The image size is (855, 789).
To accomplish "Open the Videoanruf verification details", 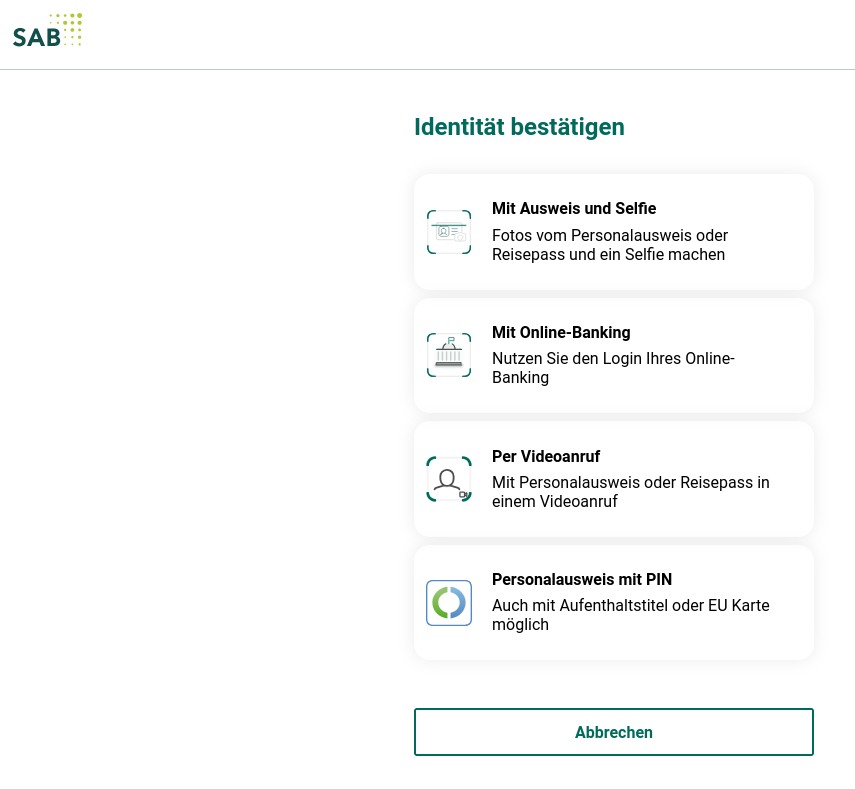I will pos(614,478).
